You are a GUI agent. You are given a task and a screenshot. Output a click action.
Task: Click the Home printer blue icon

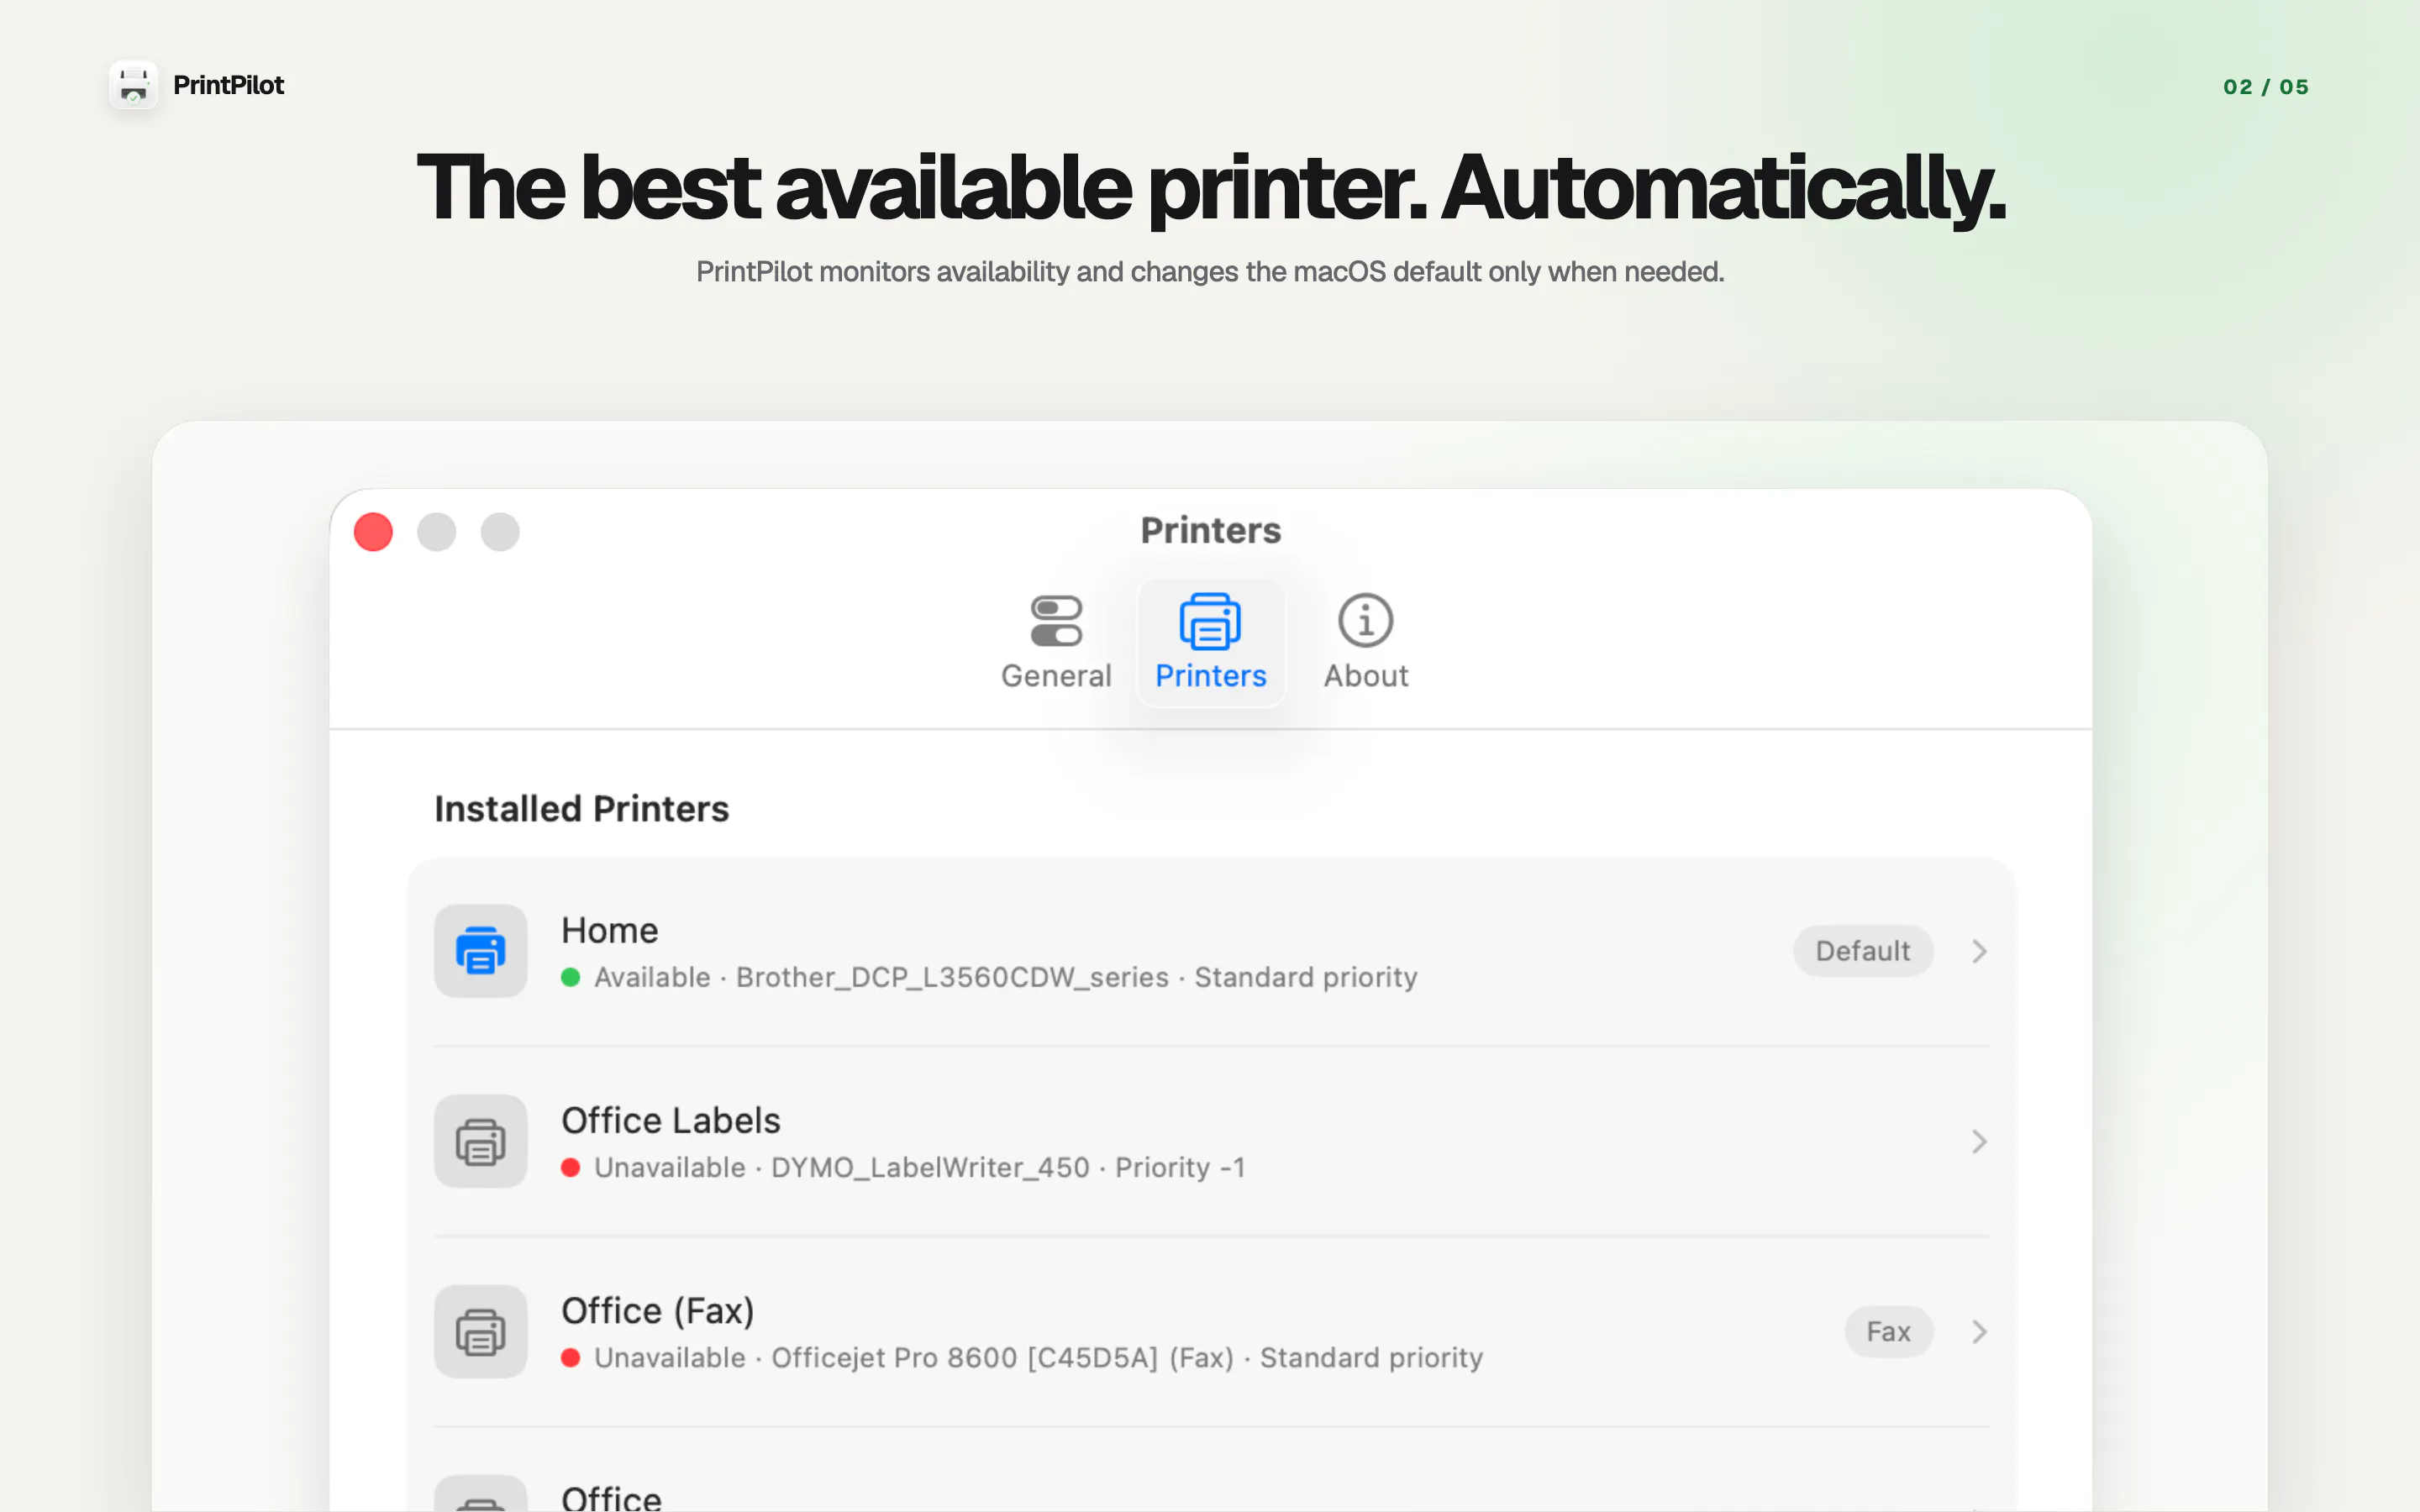480,950
